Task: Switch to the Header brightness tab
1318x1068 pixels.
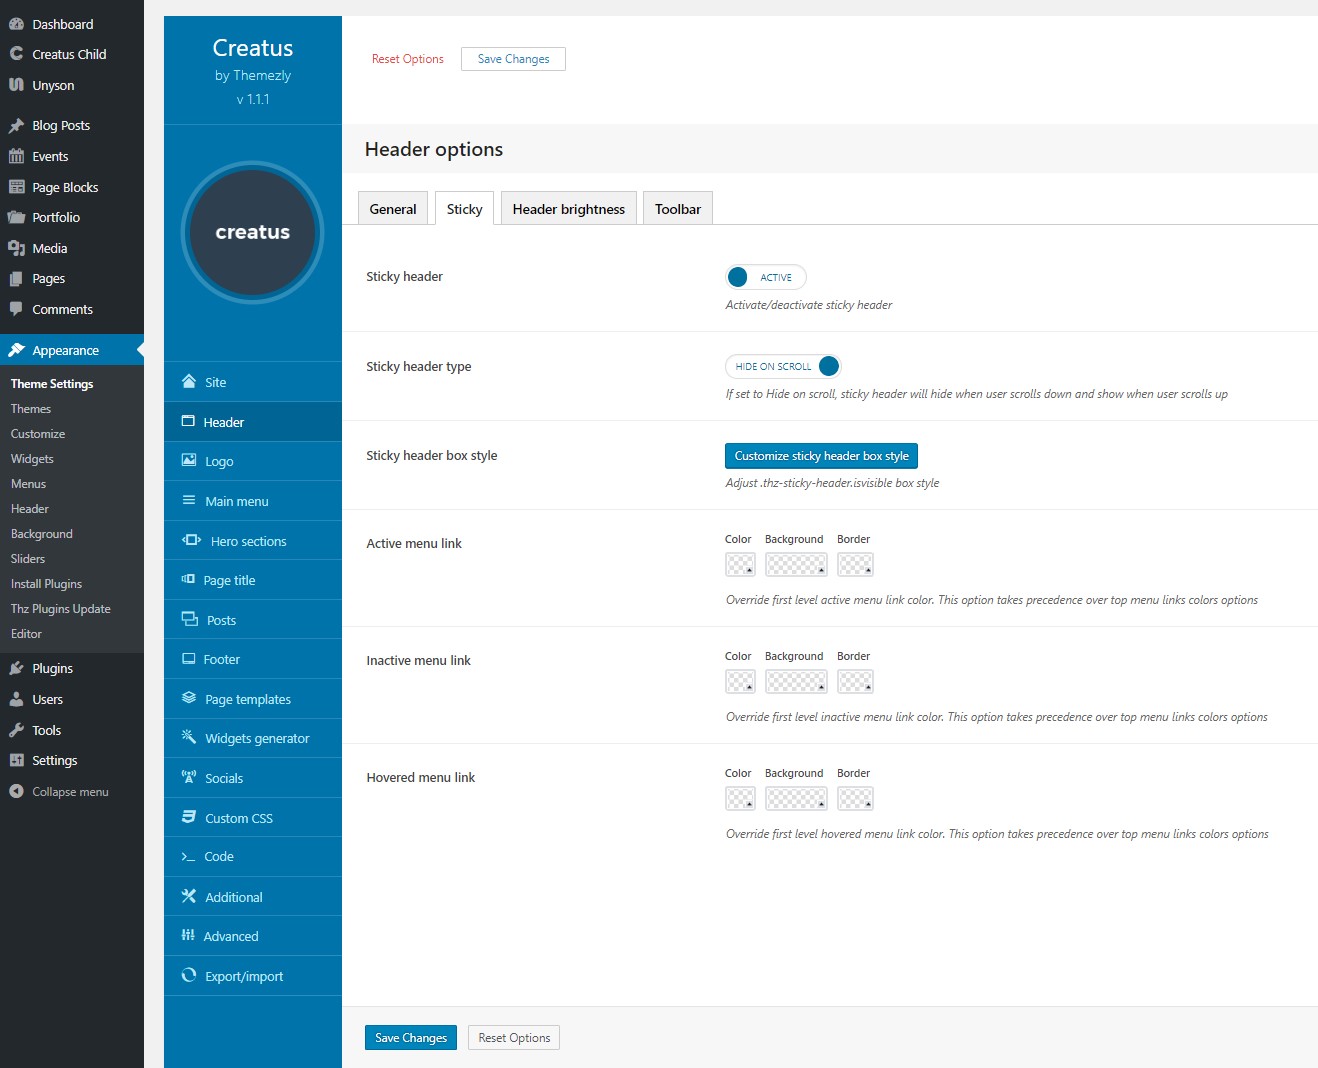Action: tap(569, 208)
